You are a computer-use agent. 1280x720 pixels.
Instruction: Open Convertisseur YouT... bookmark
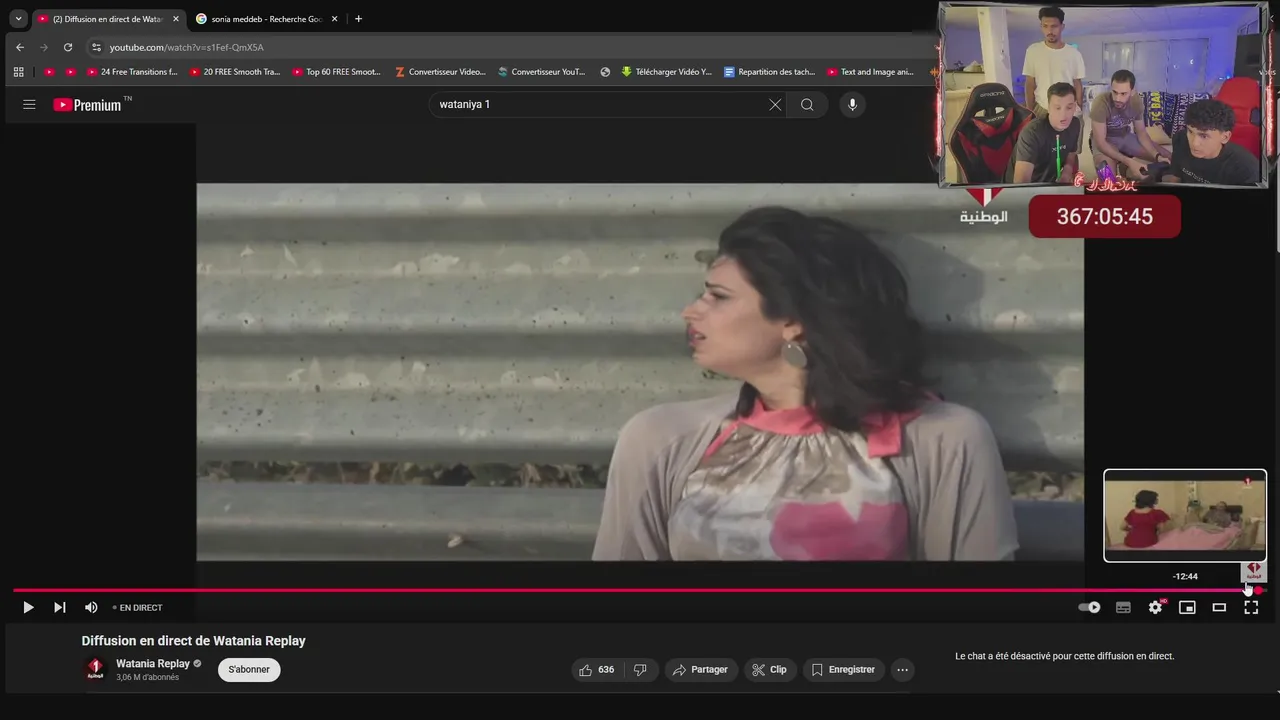(x=542, y=72)
